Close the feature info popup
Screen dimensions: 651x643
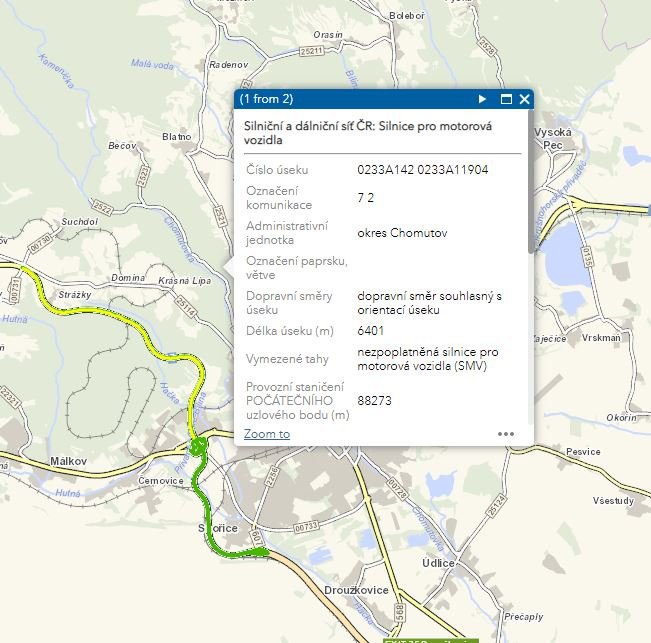tap(524, 99)
